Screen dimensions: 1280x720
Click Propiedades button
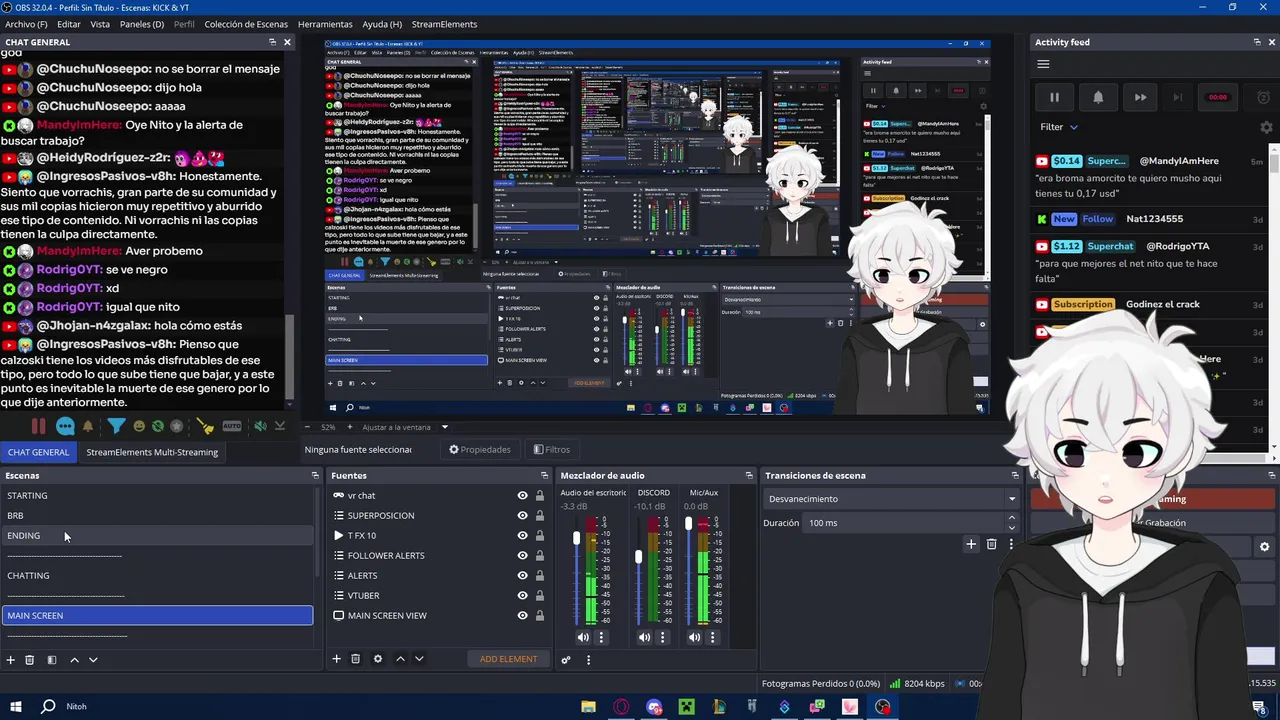click(x=480, y=450)
